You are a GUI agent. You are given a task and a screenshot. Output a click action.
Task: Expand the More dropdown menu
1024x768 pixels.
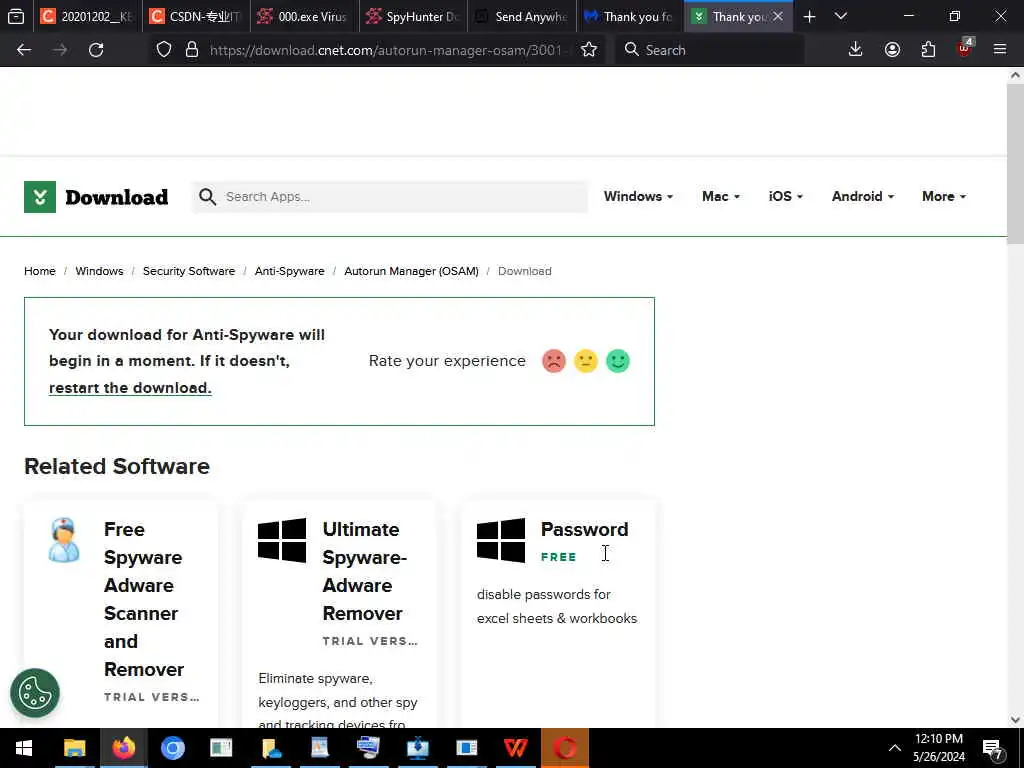tap(944, 197)
